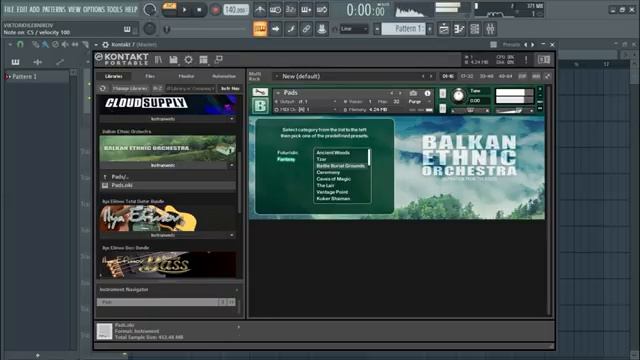Image resolution: width=640 pixels, height=360 pixels.
Task: Open FL Studio mixer button
Action: click(490, 29)
